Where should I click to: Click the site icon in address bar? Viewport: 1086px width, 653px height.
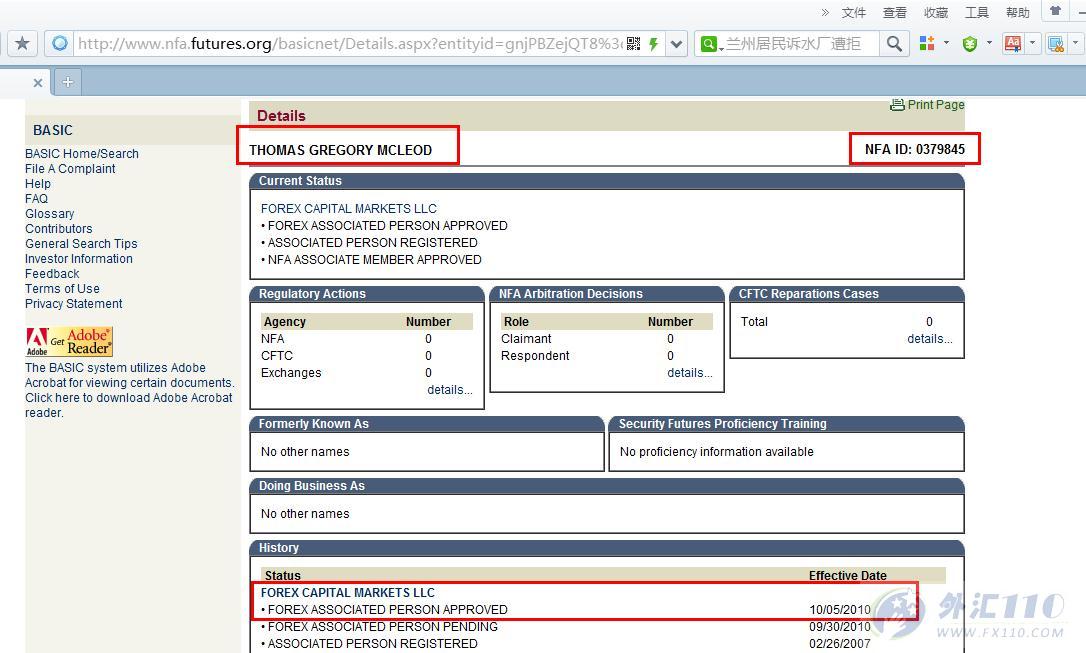click(60, 44)
